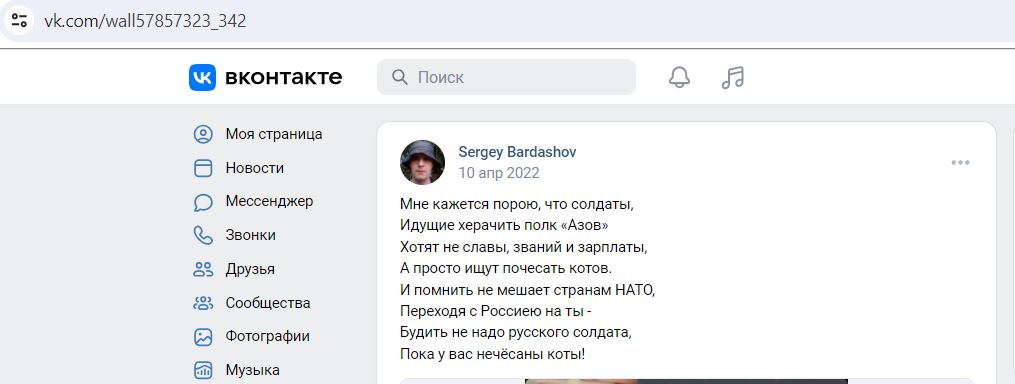Click the vk.com URL in address bar
1015x384 pixels.
145,21
